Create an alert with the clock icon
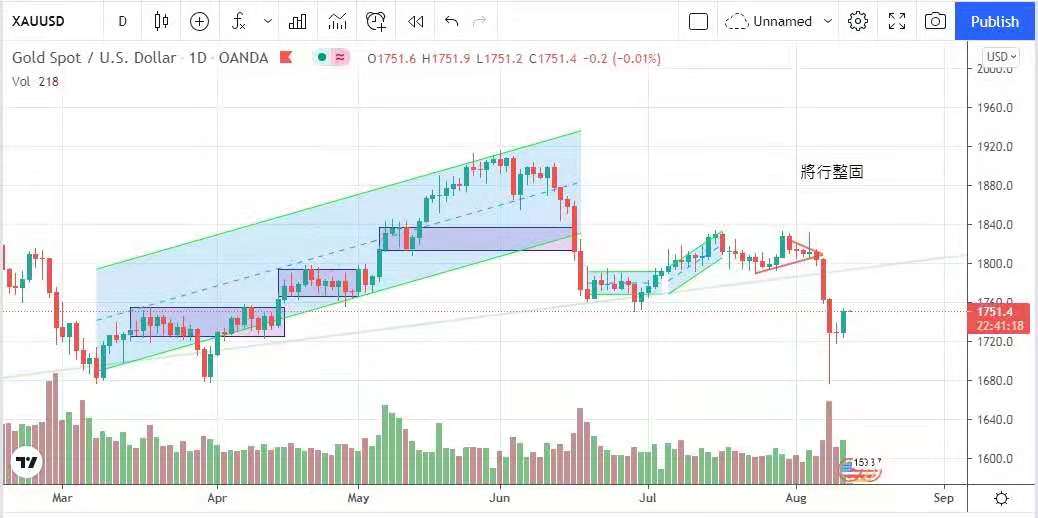 pyautogui.click(x=376, y=21)
